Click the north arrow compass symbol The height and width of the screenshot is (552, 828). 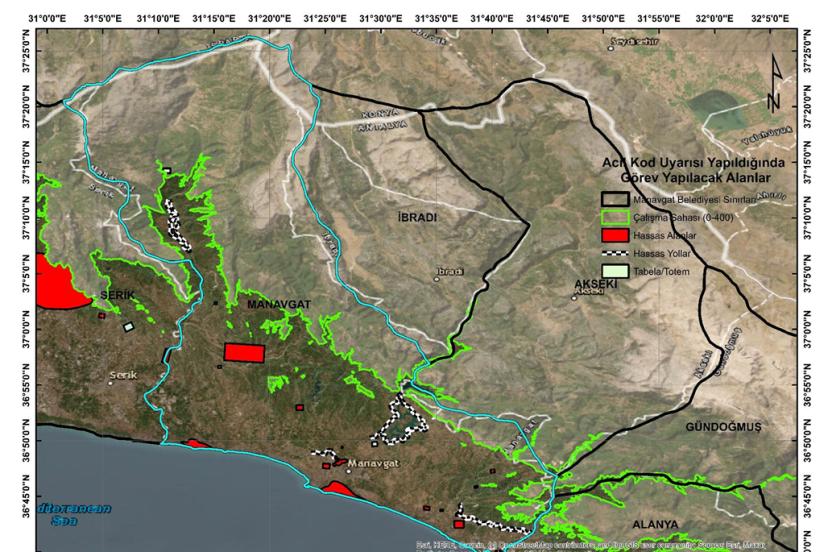773,95
